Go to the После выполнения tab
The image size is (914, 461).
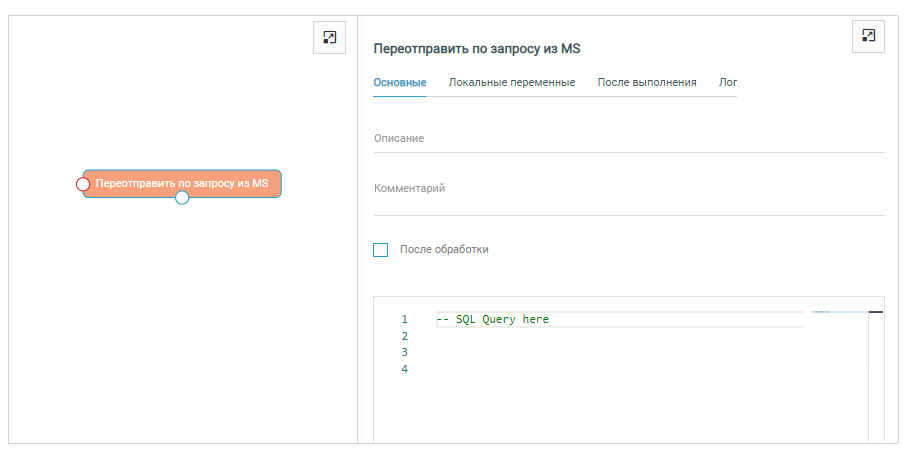pyautogui.click(x=647, y=82)
